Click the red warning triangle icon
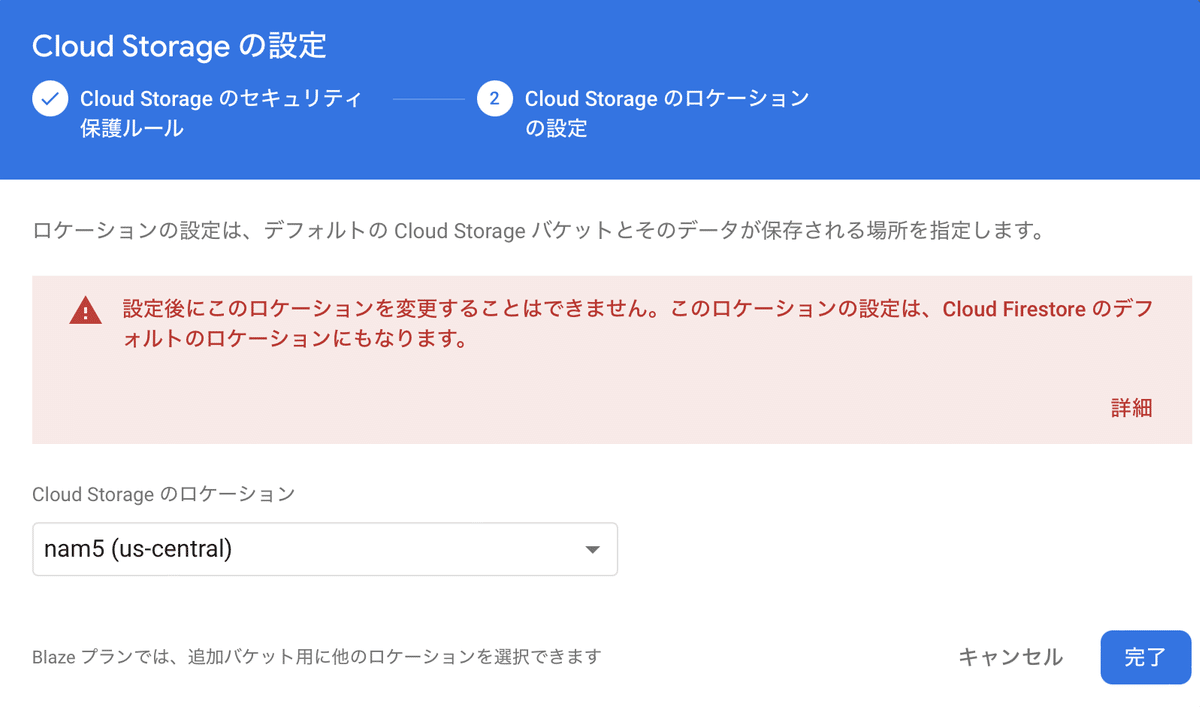The width and height of the screenshot is (1200, 707). 86,311
